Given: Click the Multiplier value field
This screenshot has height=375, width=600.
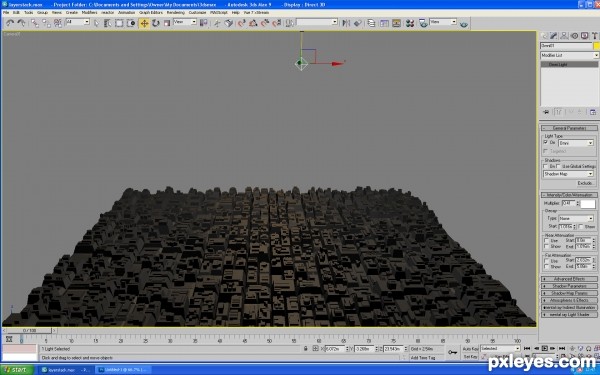Looking at the screenshot, I should pyautogui.click(x=568, y=204).
